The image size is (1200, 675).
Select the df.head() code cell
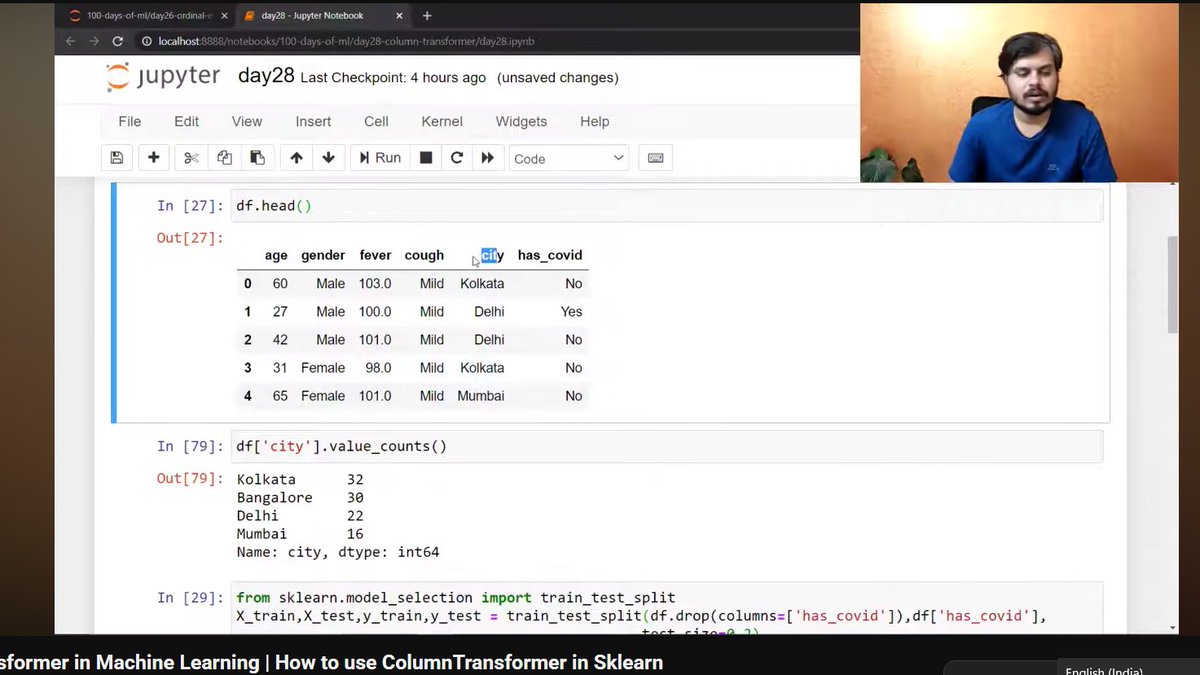[667, 206]
